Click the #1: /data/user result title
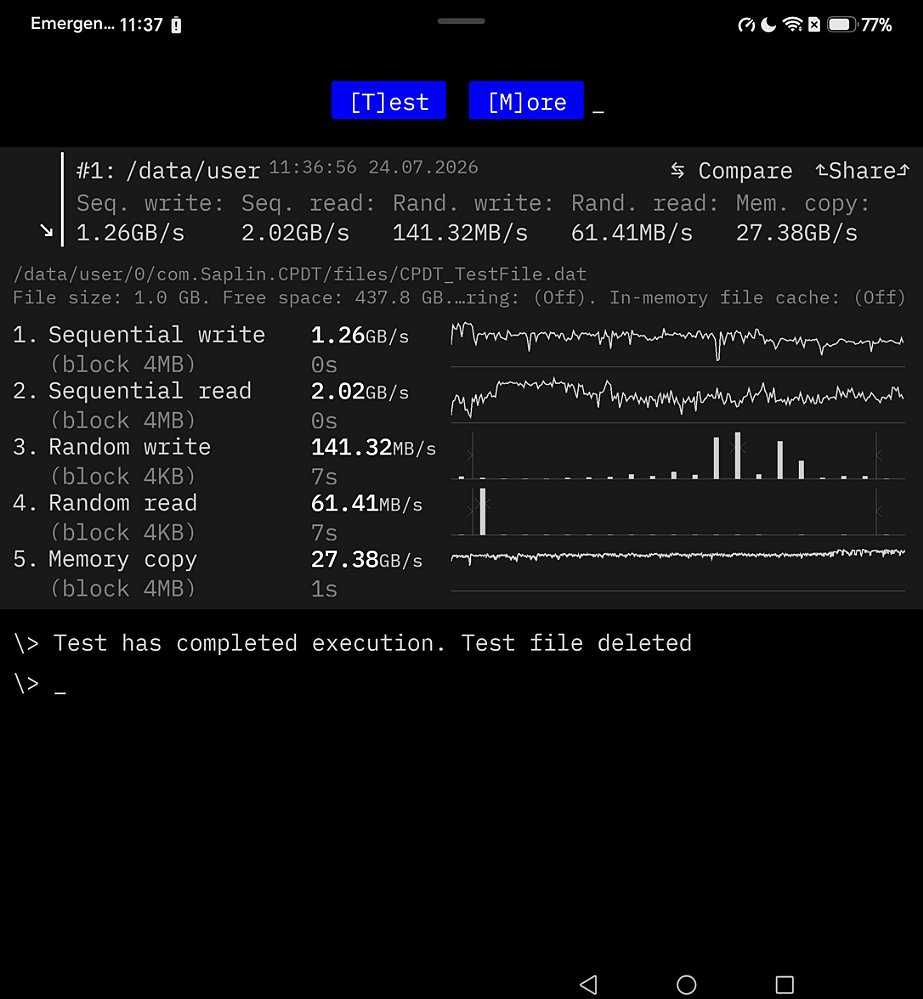The image size is (923, 999). [x=168, y=171]
